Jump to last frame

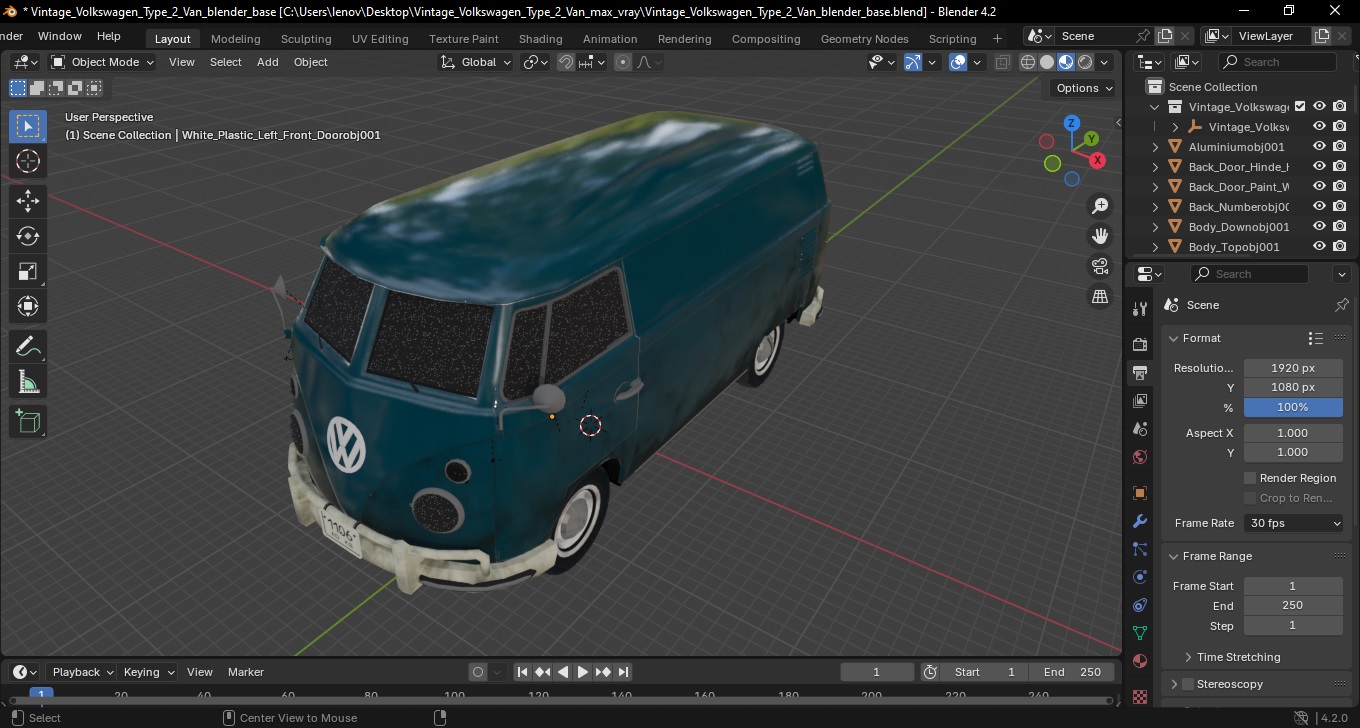(x=623, y=672)
